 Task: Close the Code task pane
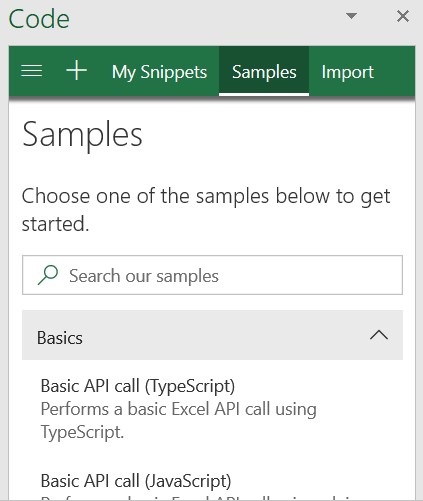[x=403, y=16]
